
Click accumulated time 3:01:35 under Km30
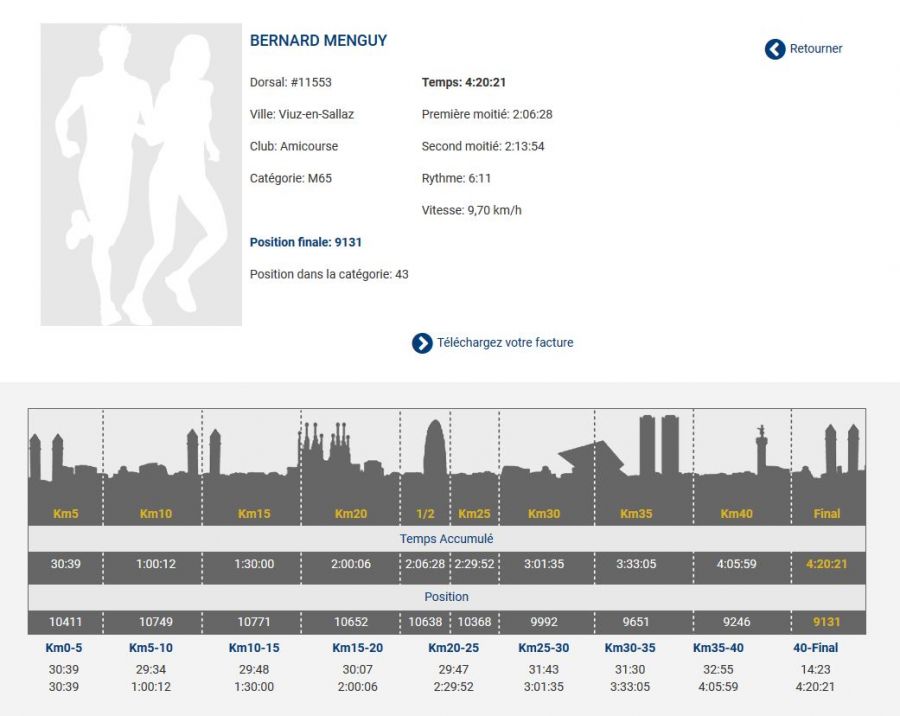click(544, 564)
